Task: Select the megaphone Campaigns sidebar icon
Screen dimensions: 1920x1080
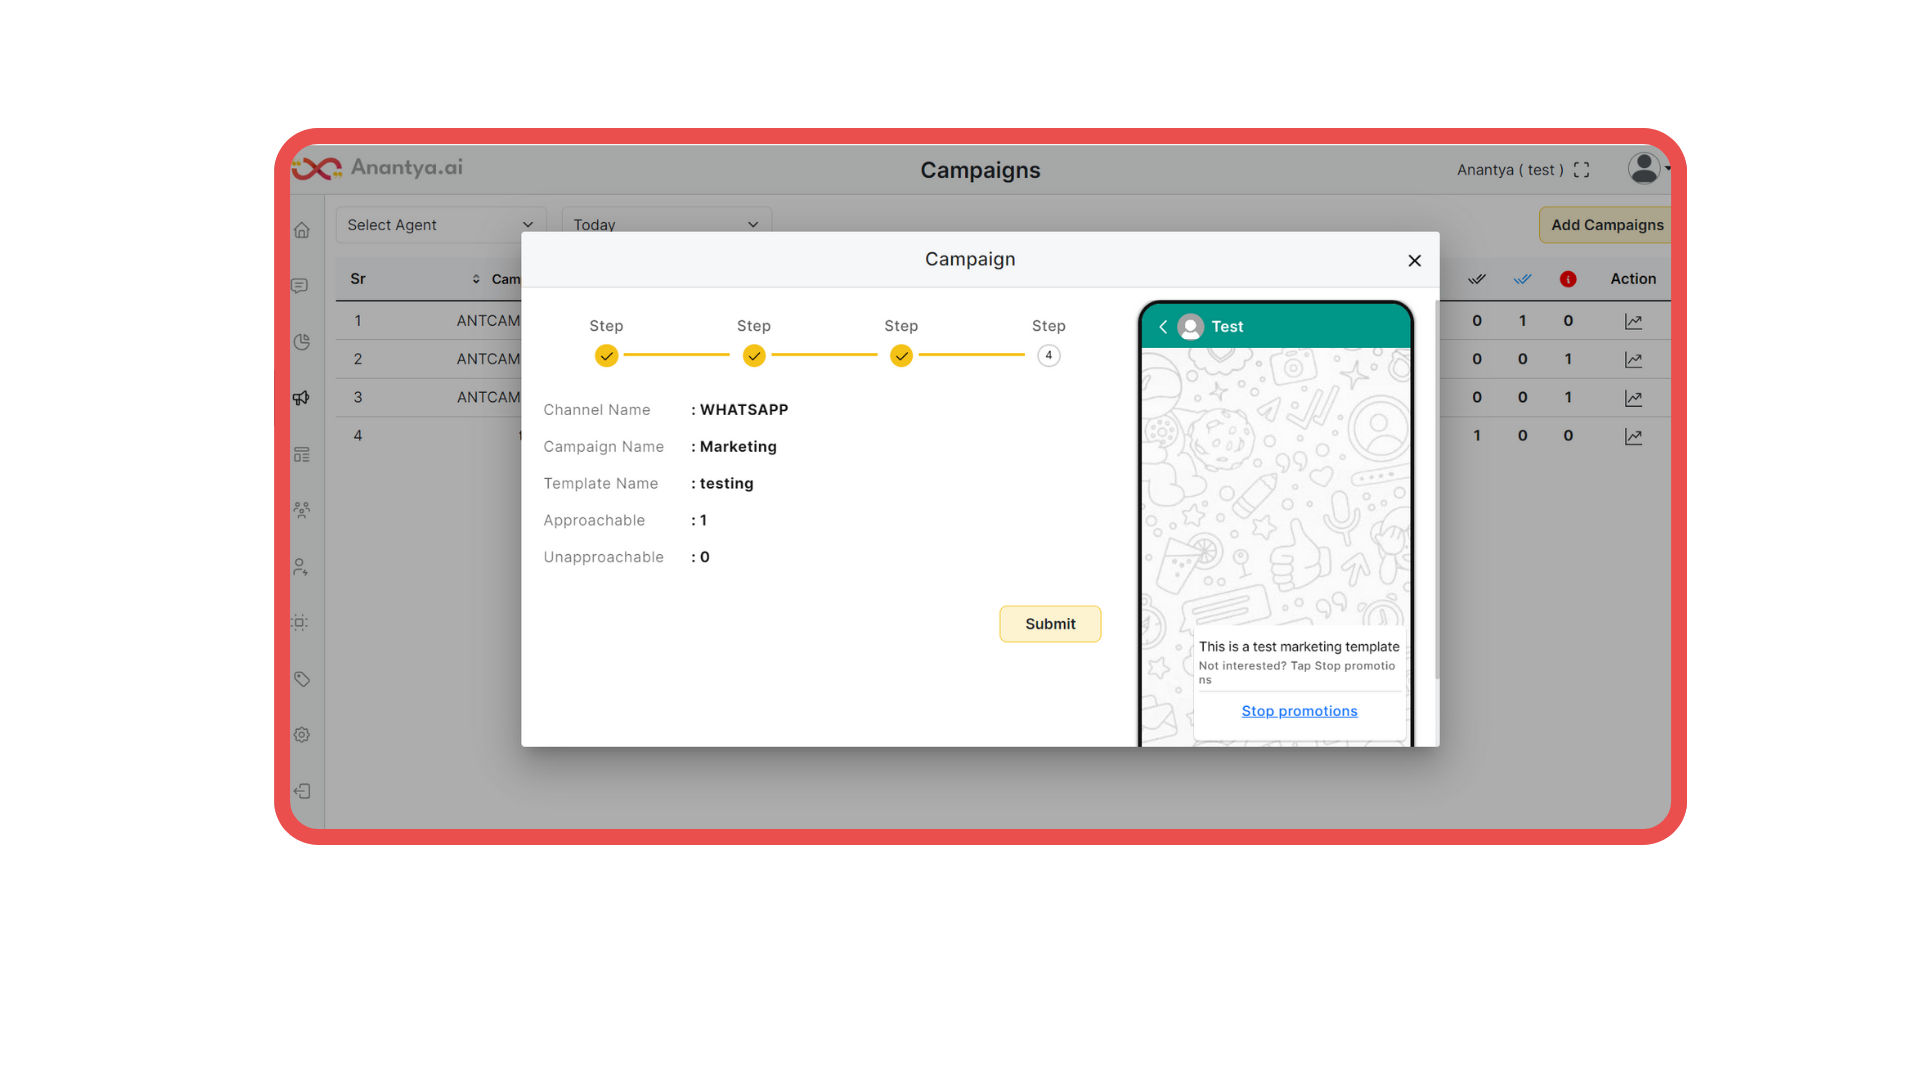Action: pos(301,398)
